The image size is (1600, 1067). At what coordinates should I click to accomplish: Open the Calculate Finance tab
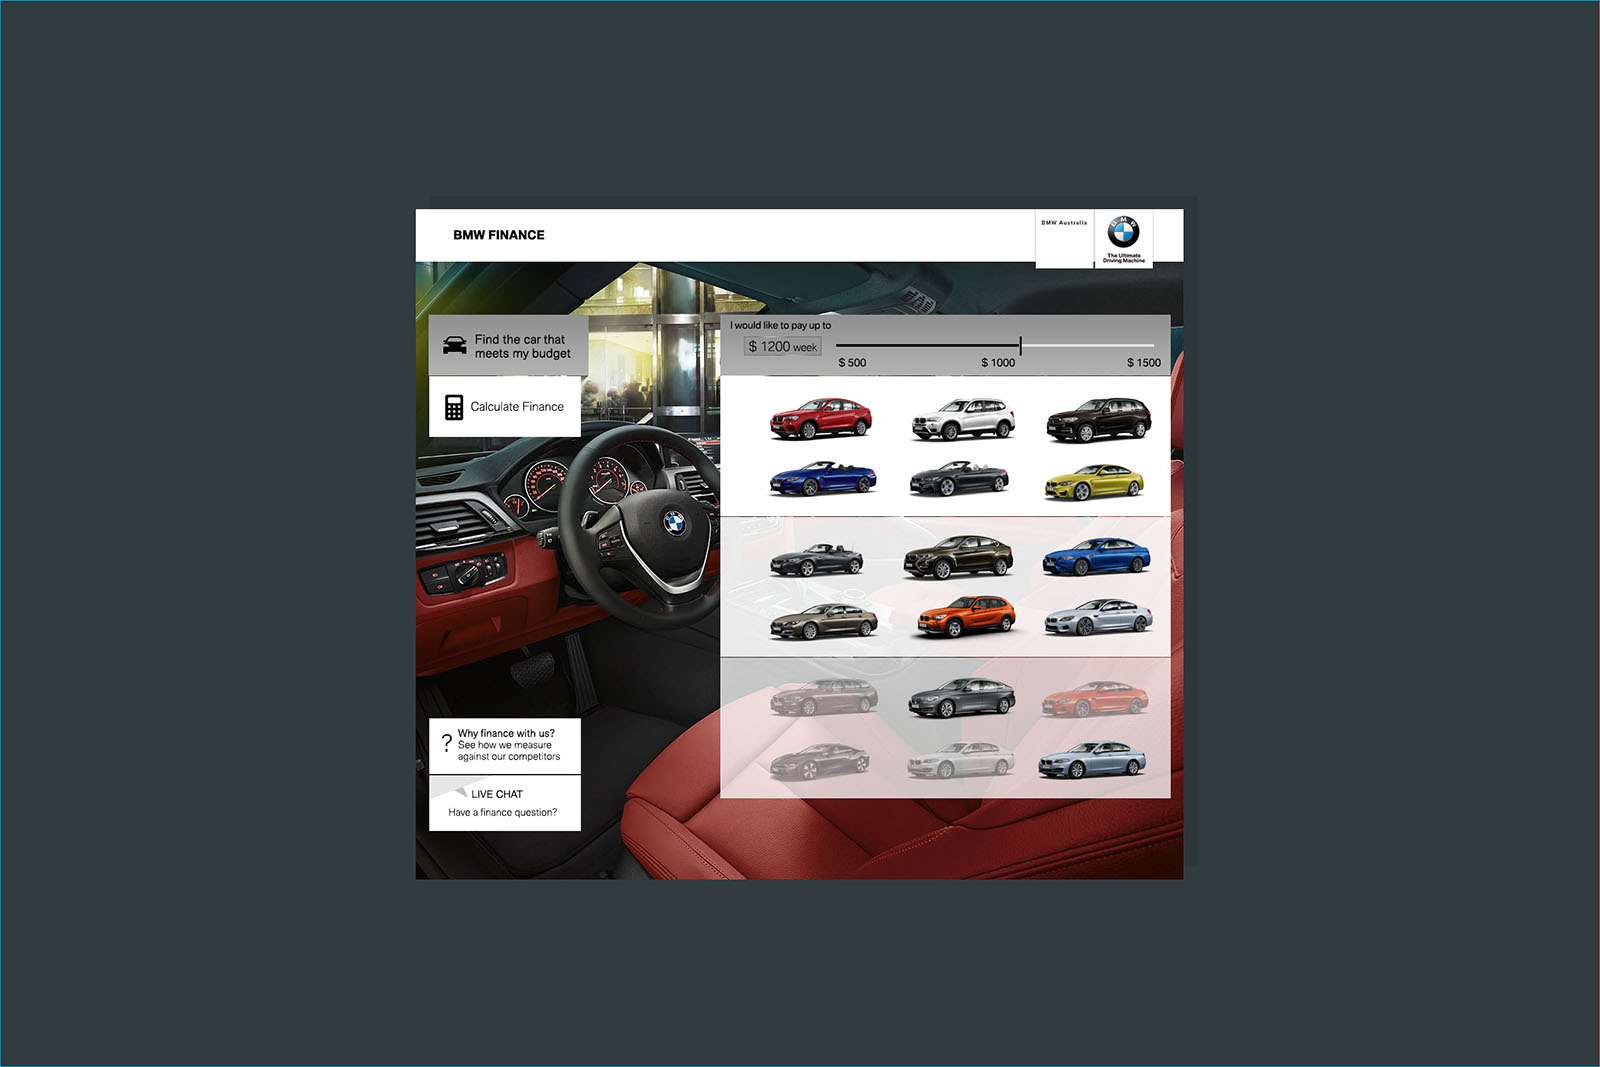(x=505, y=407)
